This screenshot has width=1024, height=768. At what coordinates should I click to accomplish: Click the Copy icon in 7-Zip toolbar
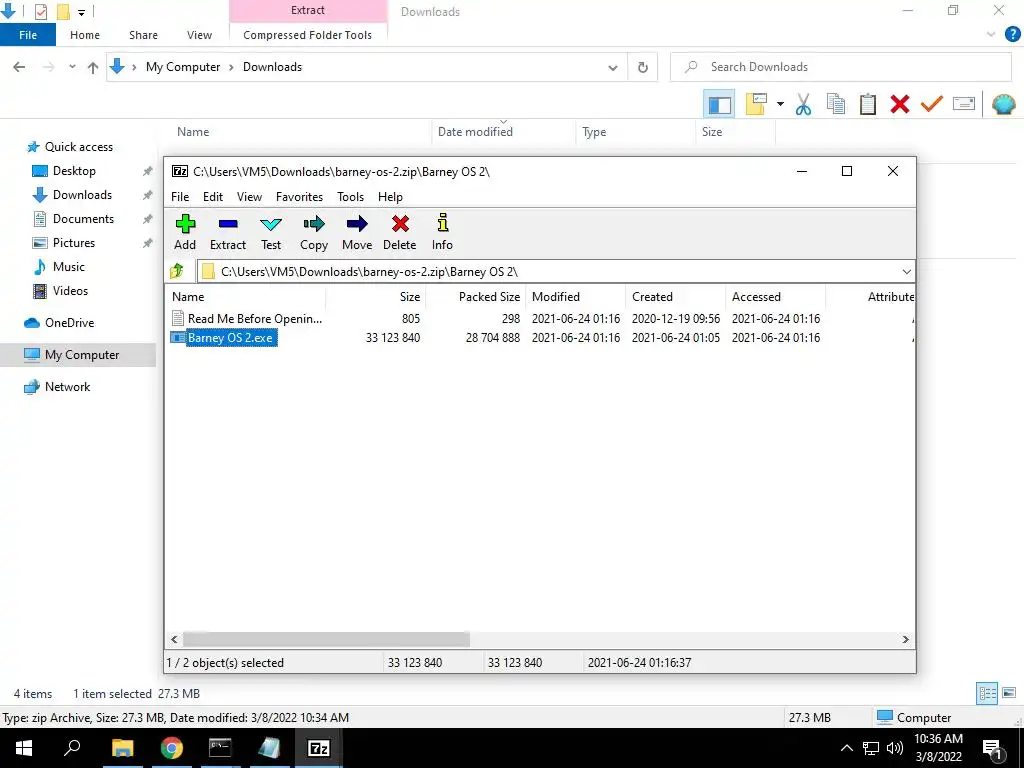314,232
